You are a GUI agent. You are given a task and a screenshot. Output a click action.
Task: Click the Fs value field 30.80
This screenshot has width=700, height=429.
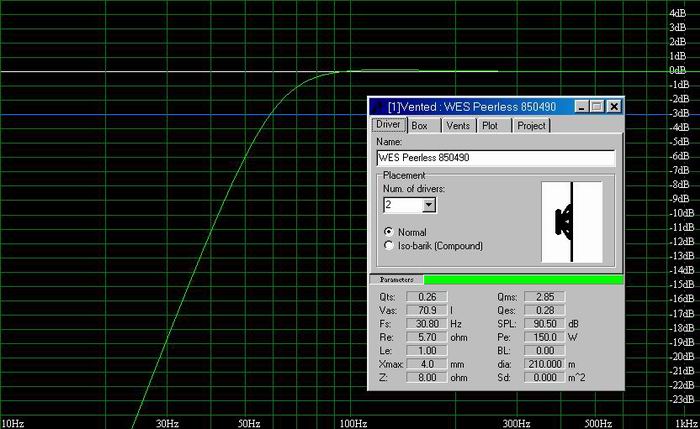pyautogui.click(x=427, y=324)
